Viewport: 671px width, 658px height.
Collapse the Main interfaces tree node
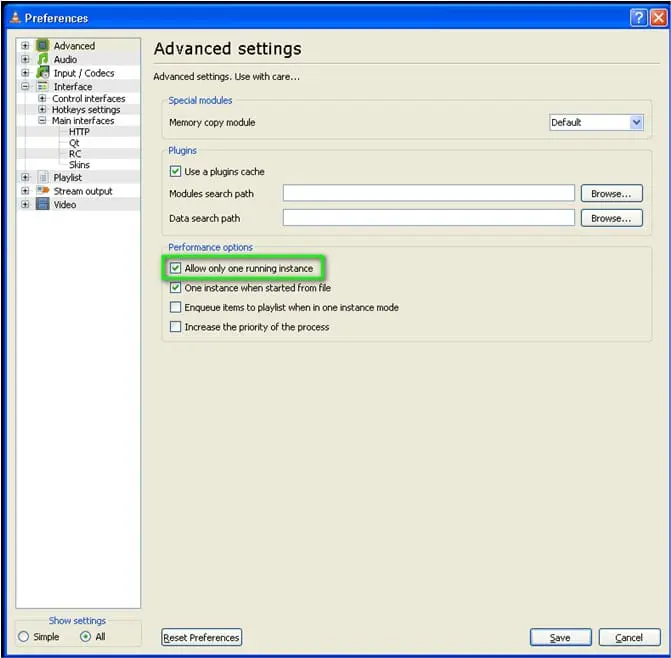pyautogui.click(x=42, y=121)
